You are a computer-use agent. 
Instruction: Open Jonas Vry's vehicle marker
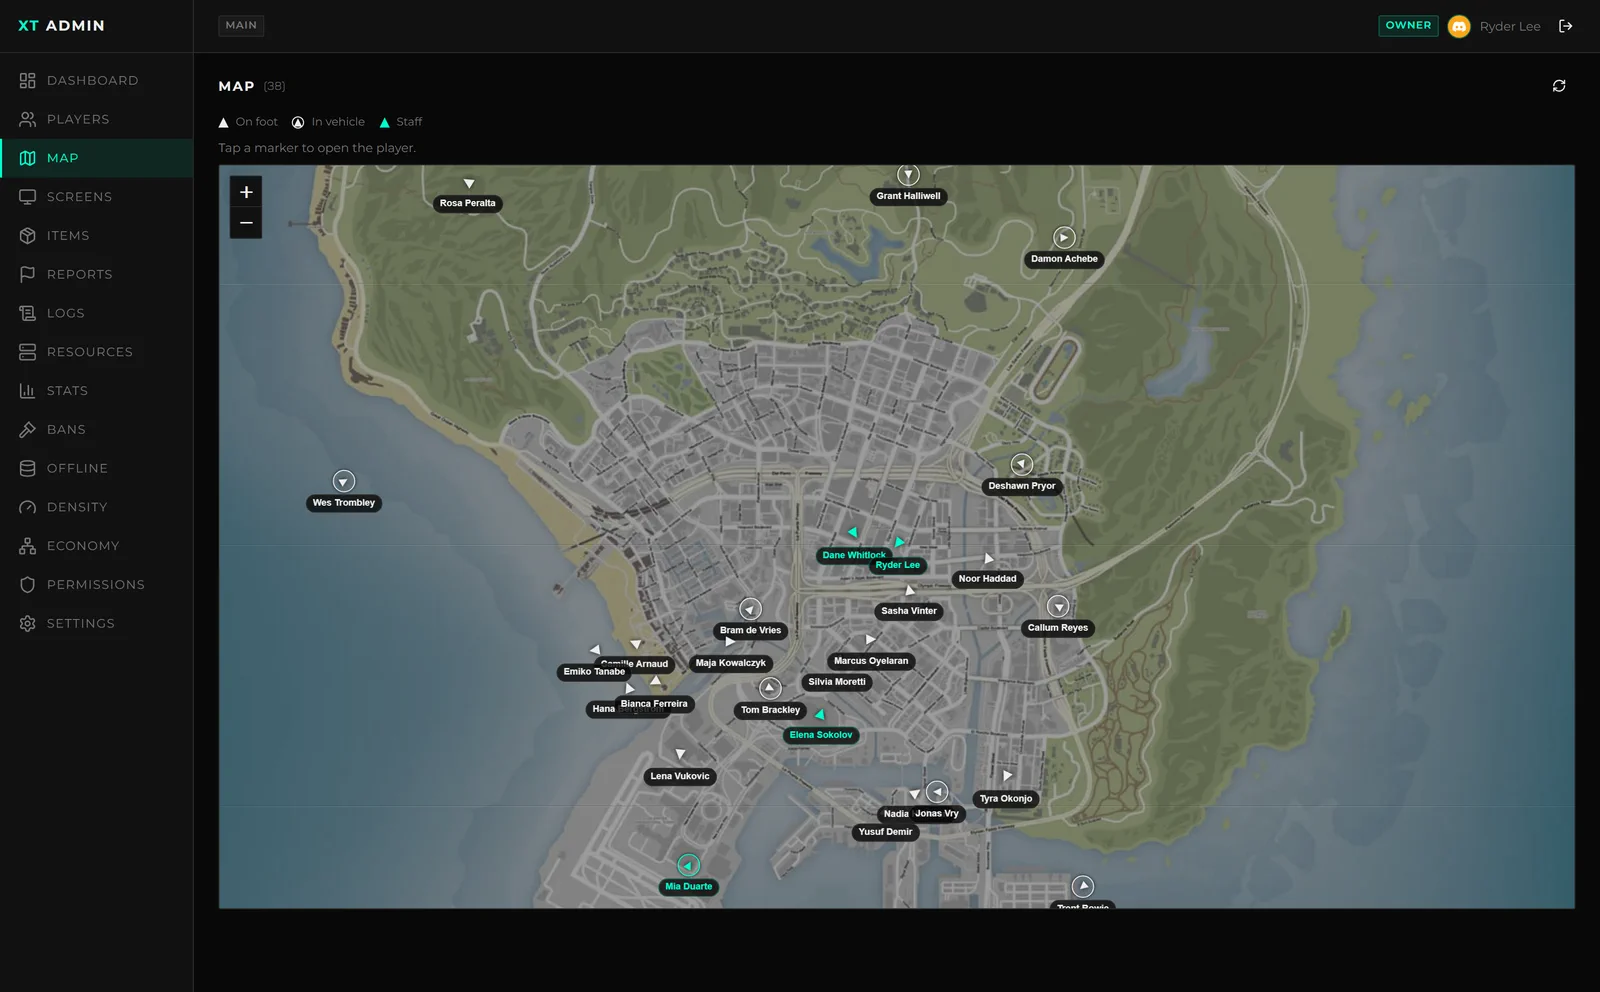[x=937, y=792]
